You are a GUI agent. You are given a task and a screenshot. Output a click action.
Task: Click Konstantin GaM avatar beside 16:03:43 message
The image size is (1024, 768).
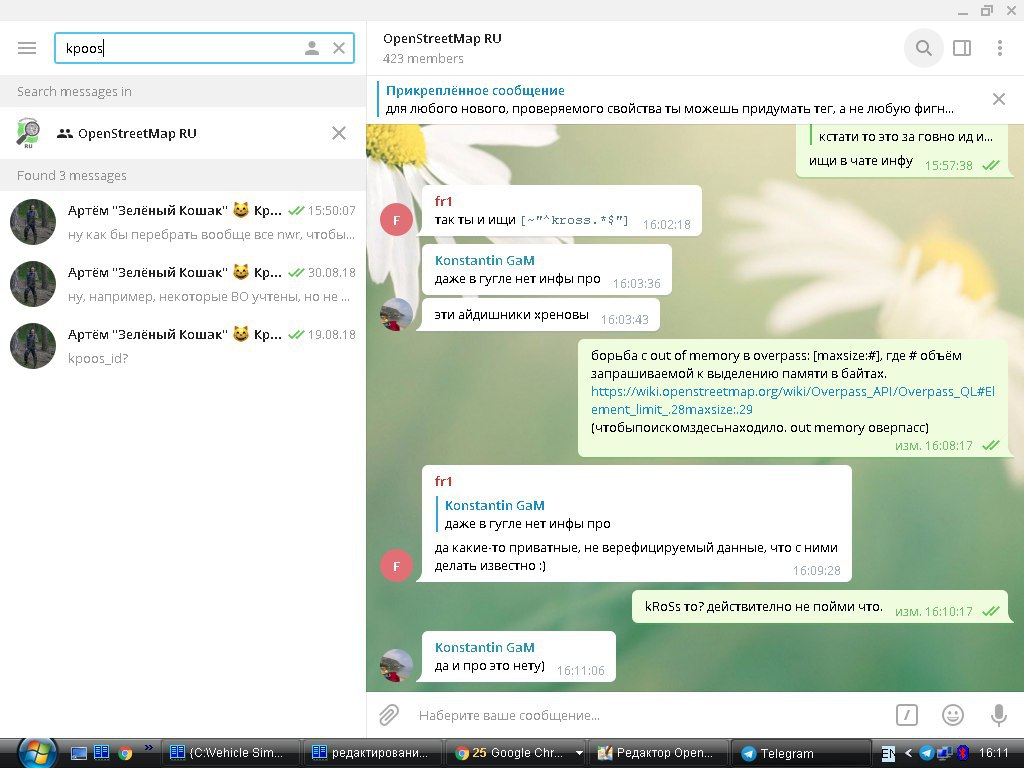coord(396,315)
